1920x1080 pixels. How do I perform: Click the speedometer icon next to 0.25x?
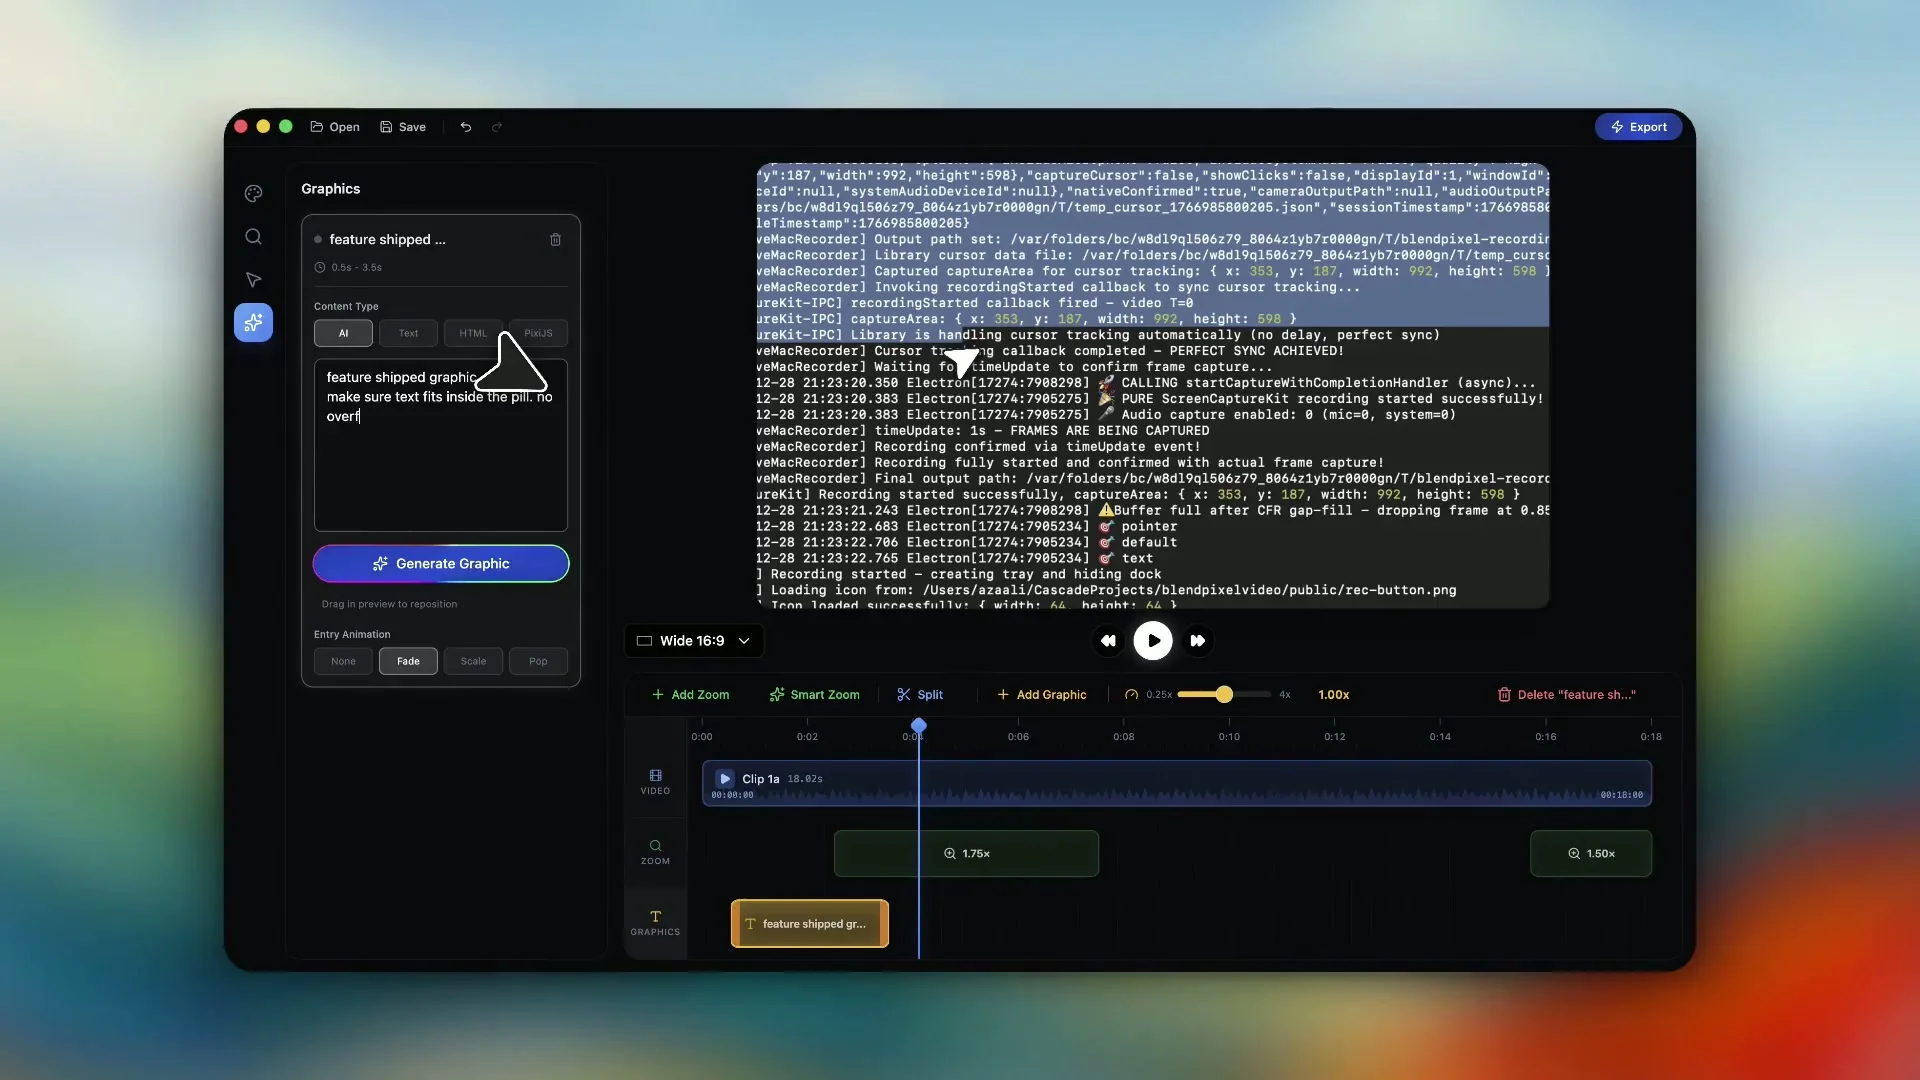pyautogui.click(x=1131, y=695)
